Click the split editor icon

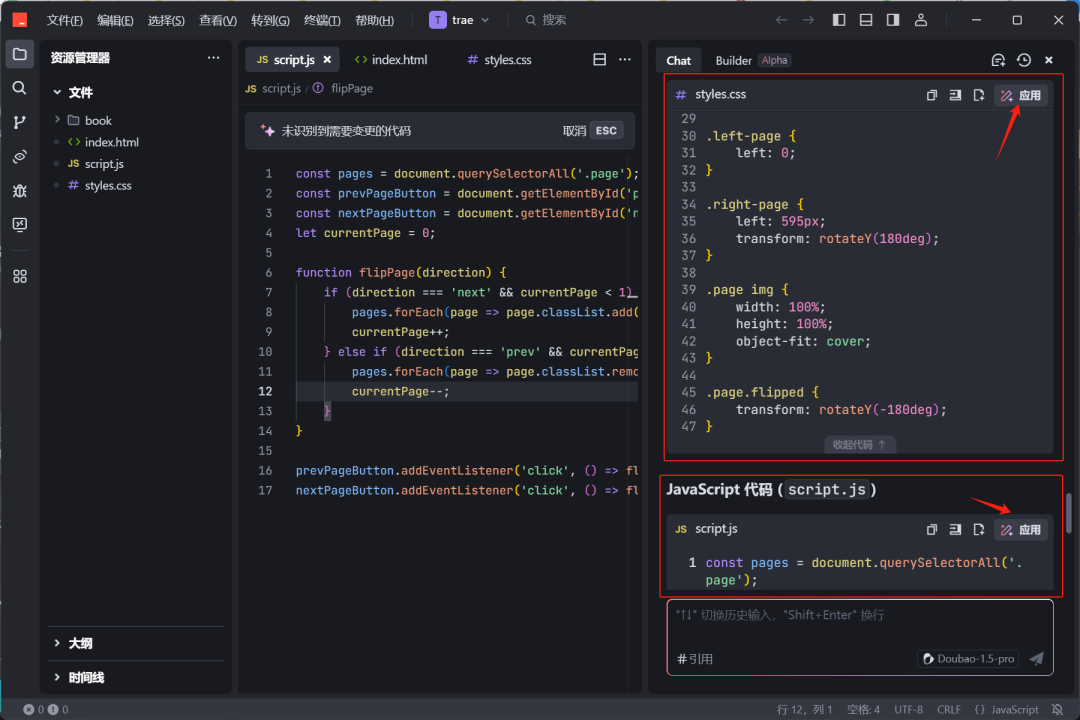point(600,60)
